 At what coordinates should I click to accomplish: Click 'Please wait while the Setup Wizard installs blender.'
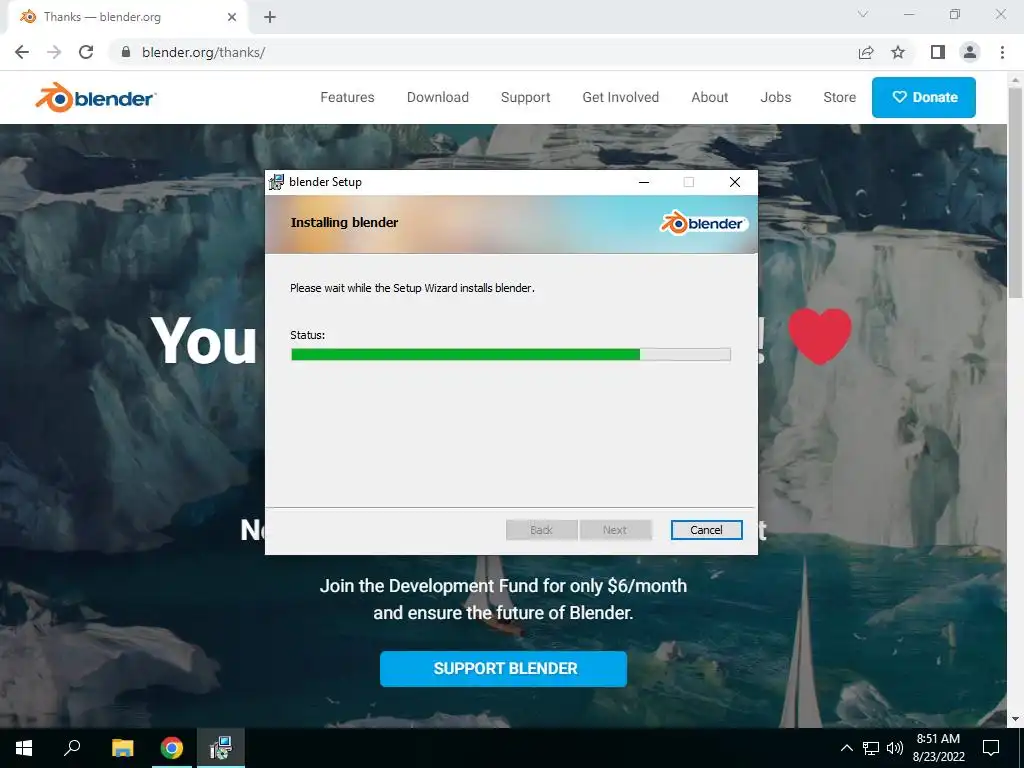coord(412,288)
